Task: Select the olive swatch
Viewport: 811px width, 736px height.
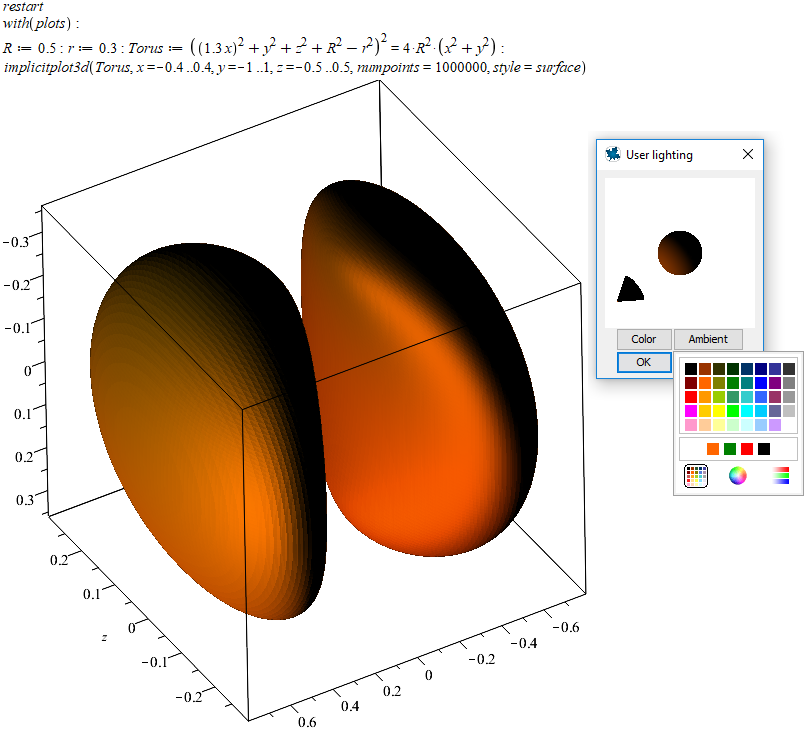Action: coord(719,383)
